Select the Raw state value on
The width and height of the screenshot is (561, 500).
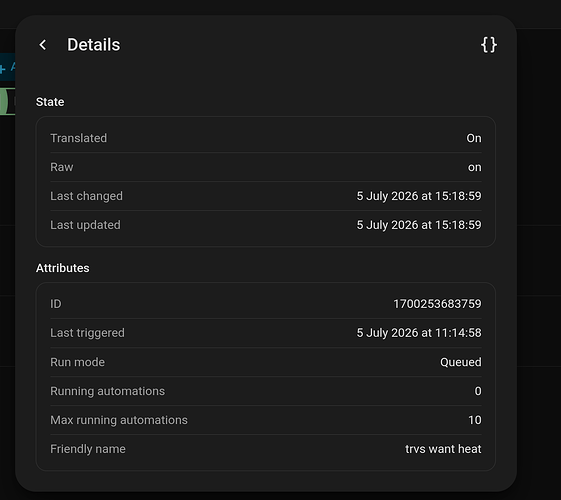pyautogui.click(x=474, y=167)
